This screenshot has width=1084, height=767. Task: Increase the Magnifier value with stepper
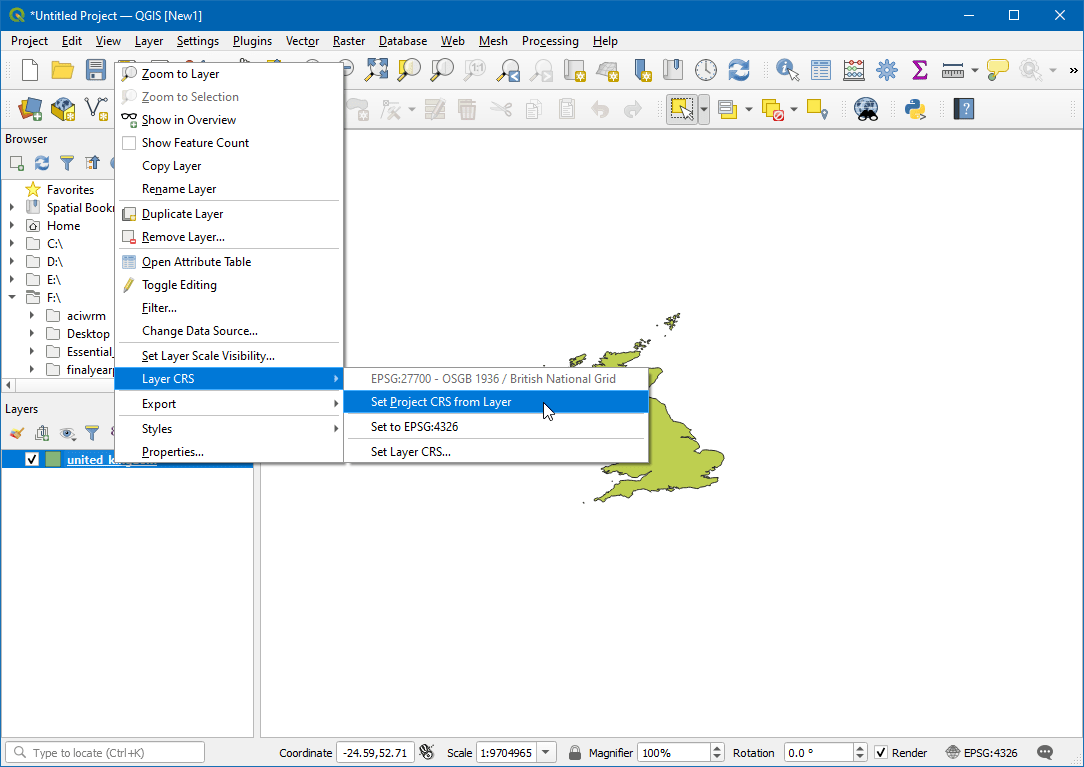[719, 748]
